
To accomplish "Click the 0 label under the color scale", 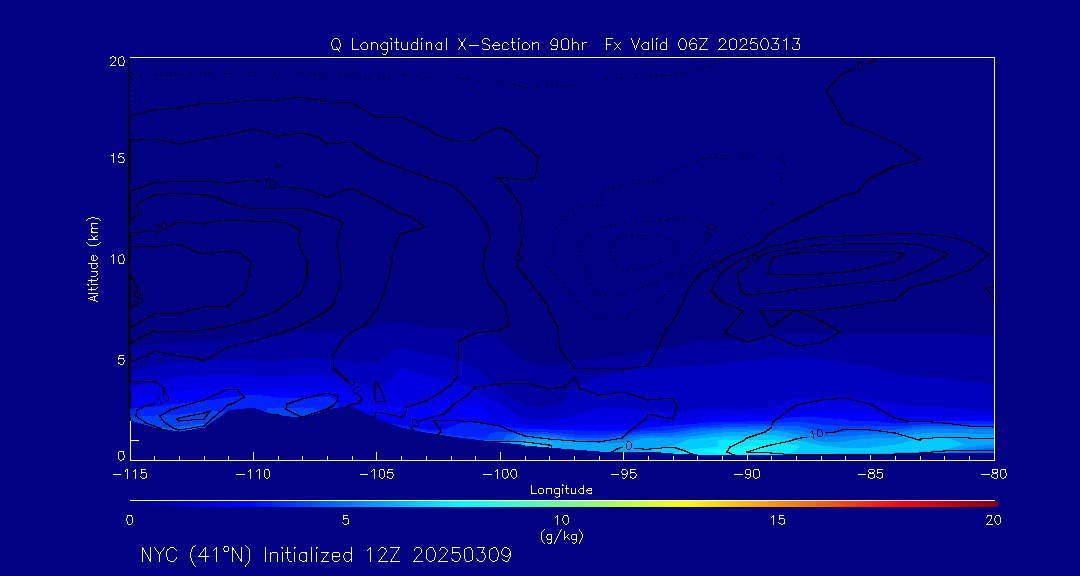I will pyautogui.click(x=129, y=521).
